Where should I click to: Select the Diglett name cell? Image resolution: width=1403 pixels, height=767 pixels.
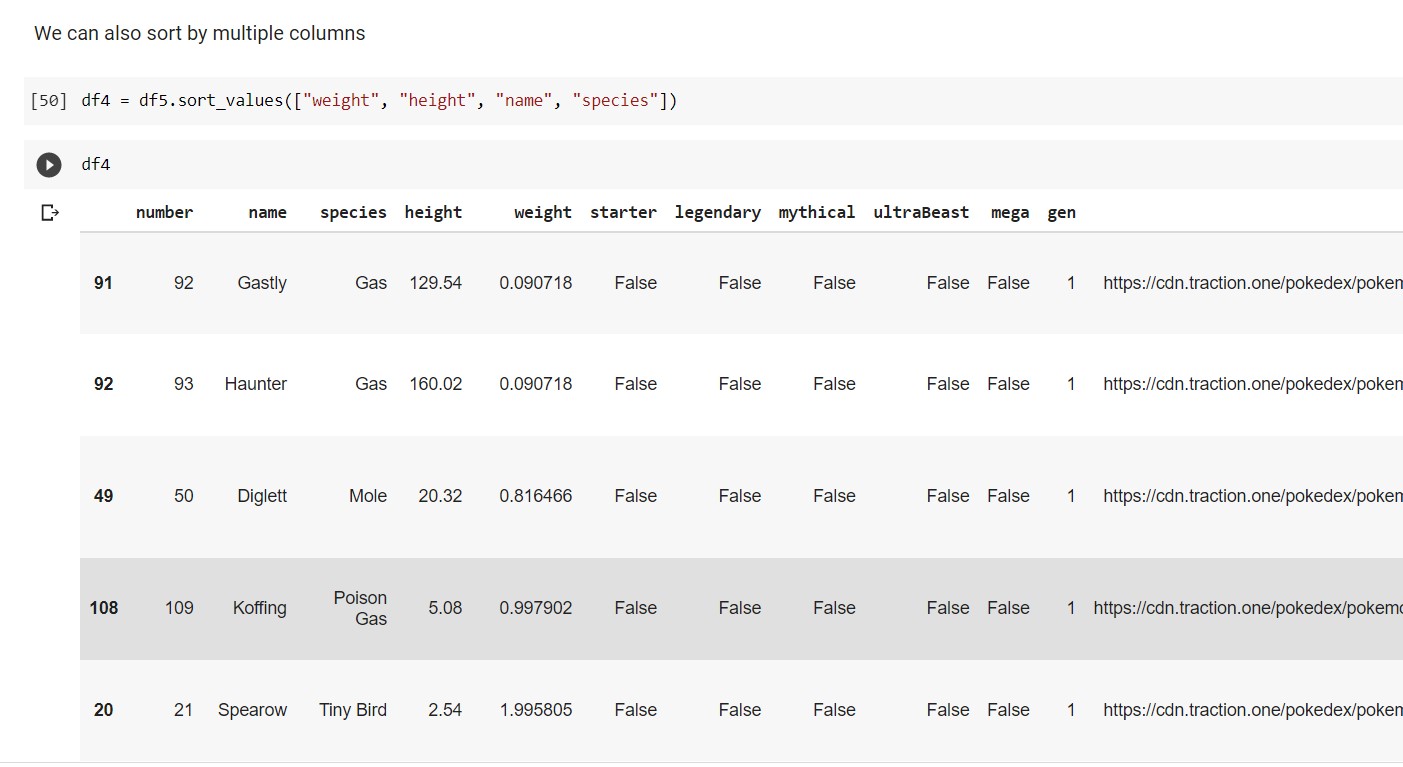coord(262,496)
